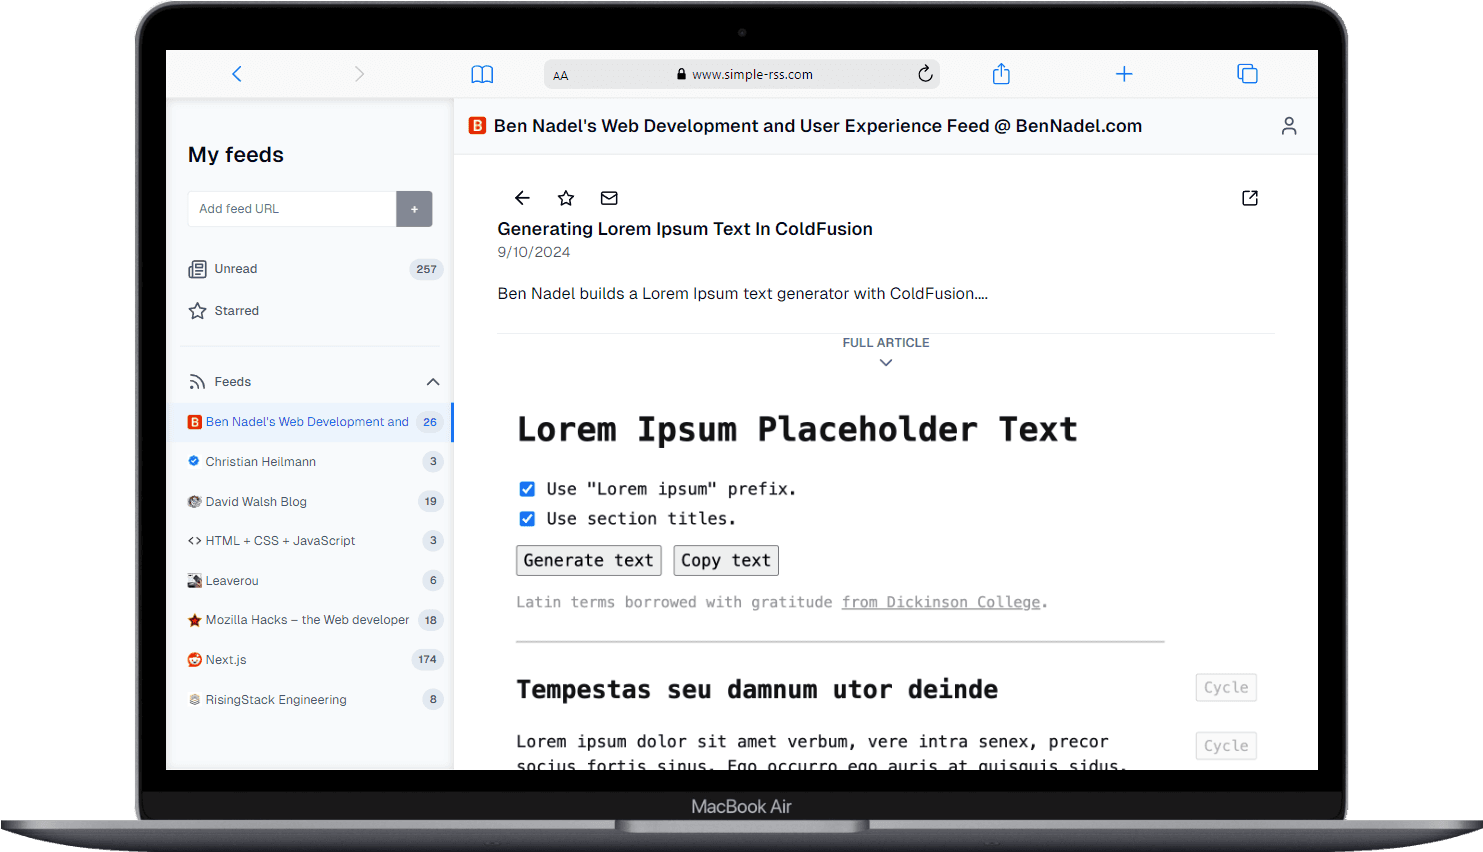This screenshot has width=1483, height=852.
Task: Select the Starred feeds star icon
Action: pyautogui.click(x=197, y=310)
